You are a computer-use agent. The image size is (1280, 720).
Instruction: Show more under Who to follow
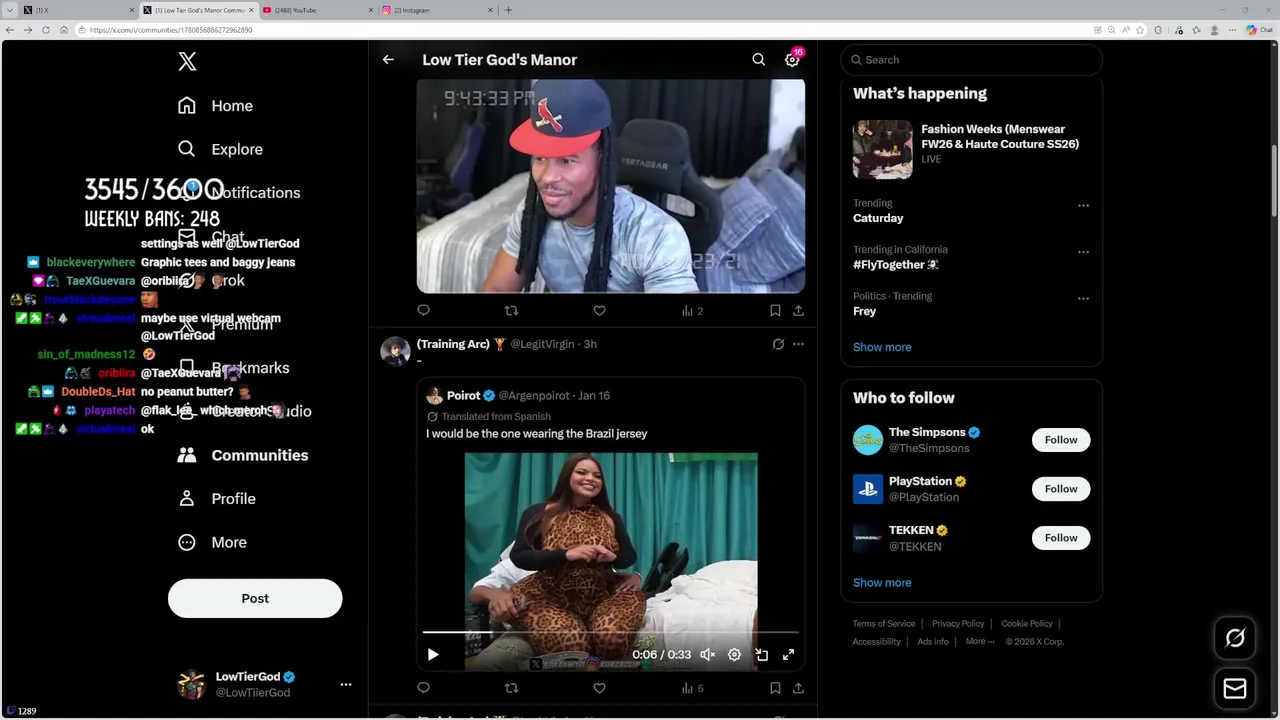click(882, 583)
